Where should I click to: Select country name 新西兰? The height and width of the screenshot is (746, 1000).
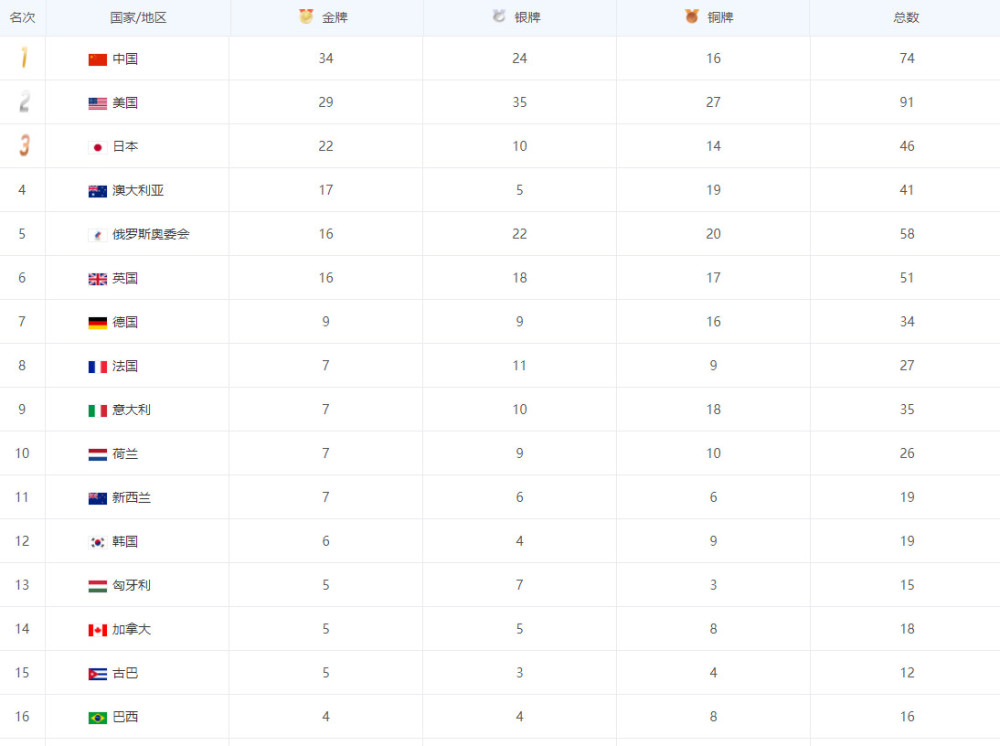tap(131, 497)
